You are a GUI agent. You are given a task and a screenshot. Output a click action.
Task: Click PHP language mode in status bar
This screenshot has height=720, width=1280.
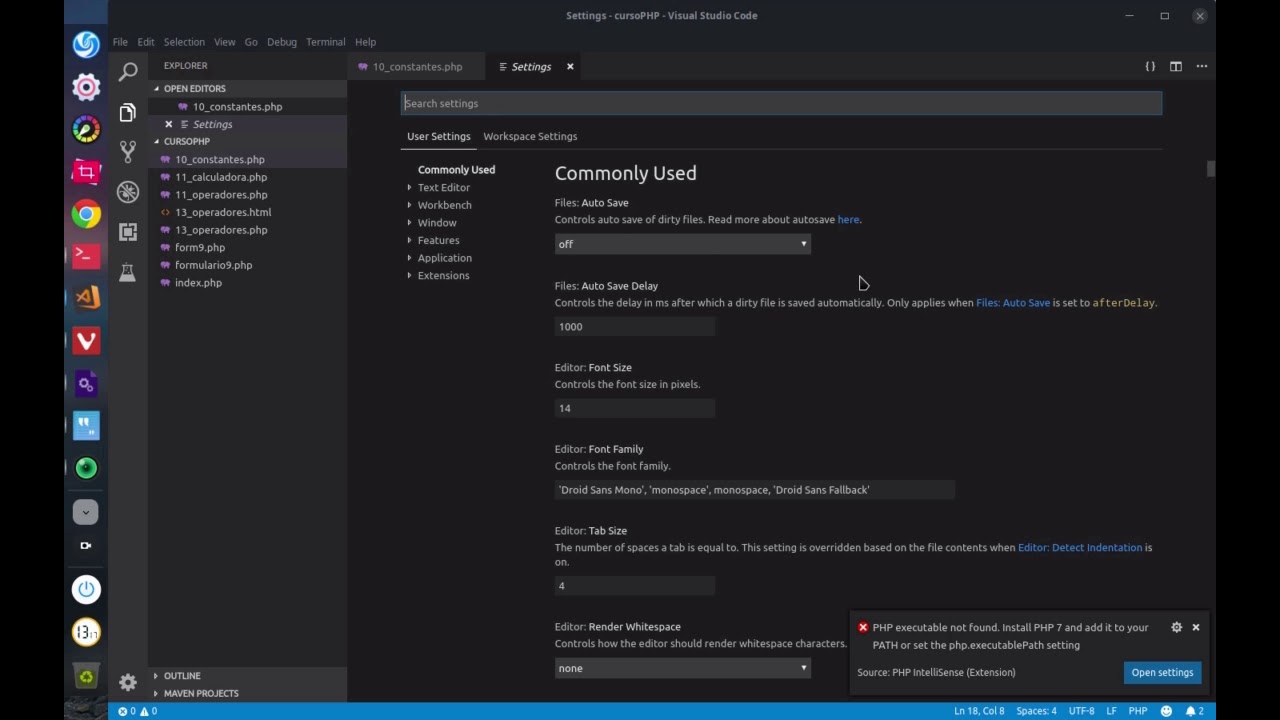(1138, 711)
